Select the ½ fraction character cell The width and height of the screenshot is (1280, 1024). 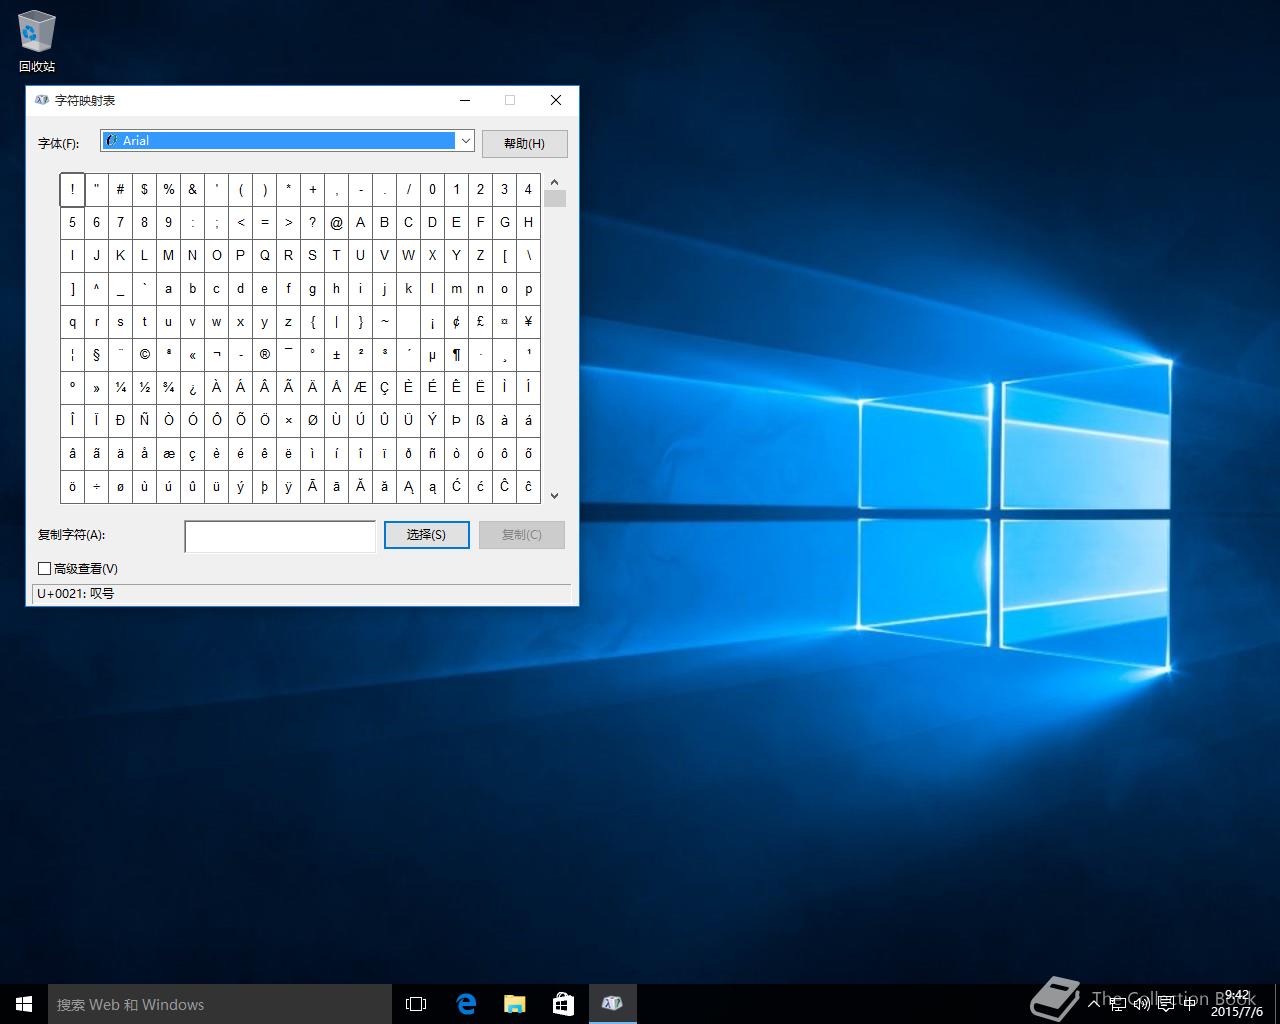(x=144, y=387)
